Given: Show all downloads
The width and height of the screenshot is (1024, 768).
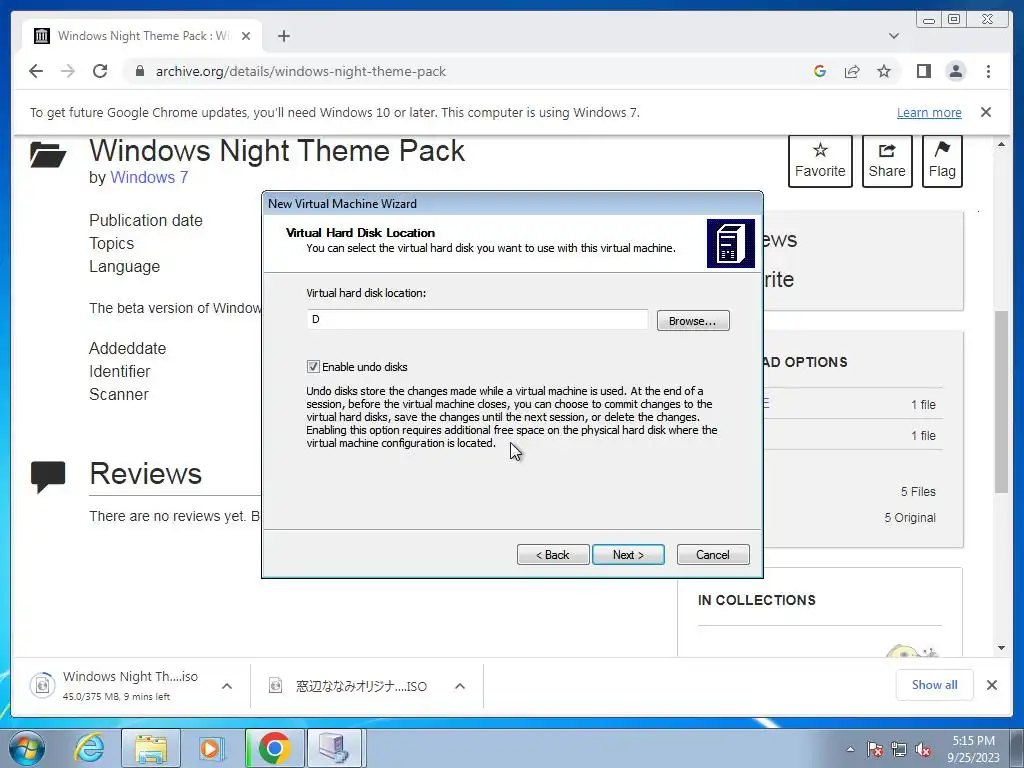Looking at the screenshot, I should [x=935, y=684].
